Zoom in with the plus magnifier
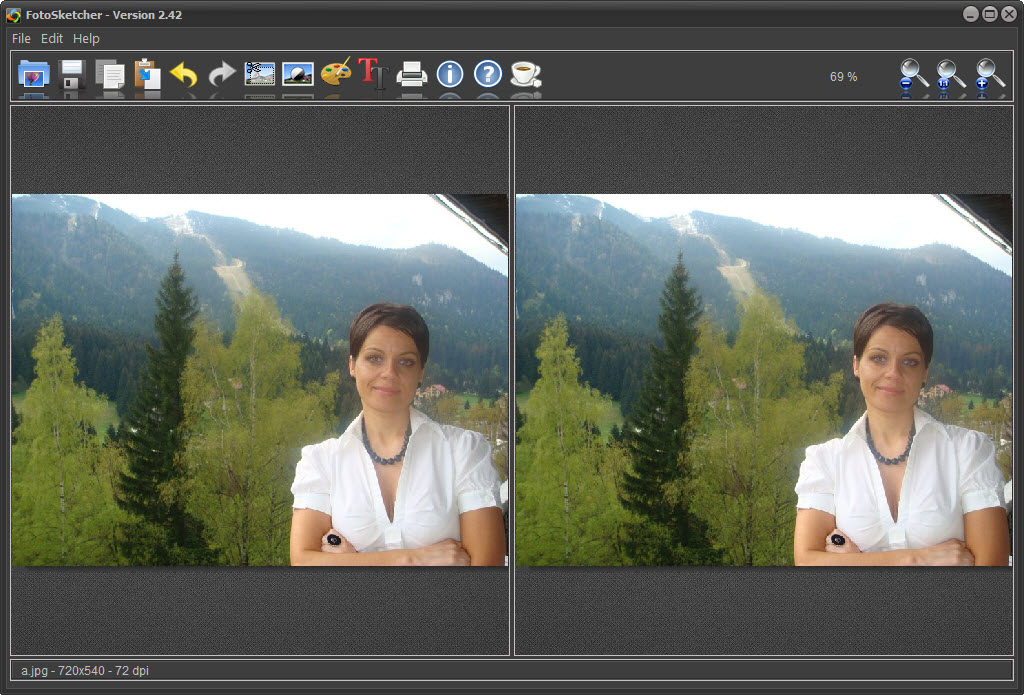Viewport: 1024px width, 695px height. point(990,75)
